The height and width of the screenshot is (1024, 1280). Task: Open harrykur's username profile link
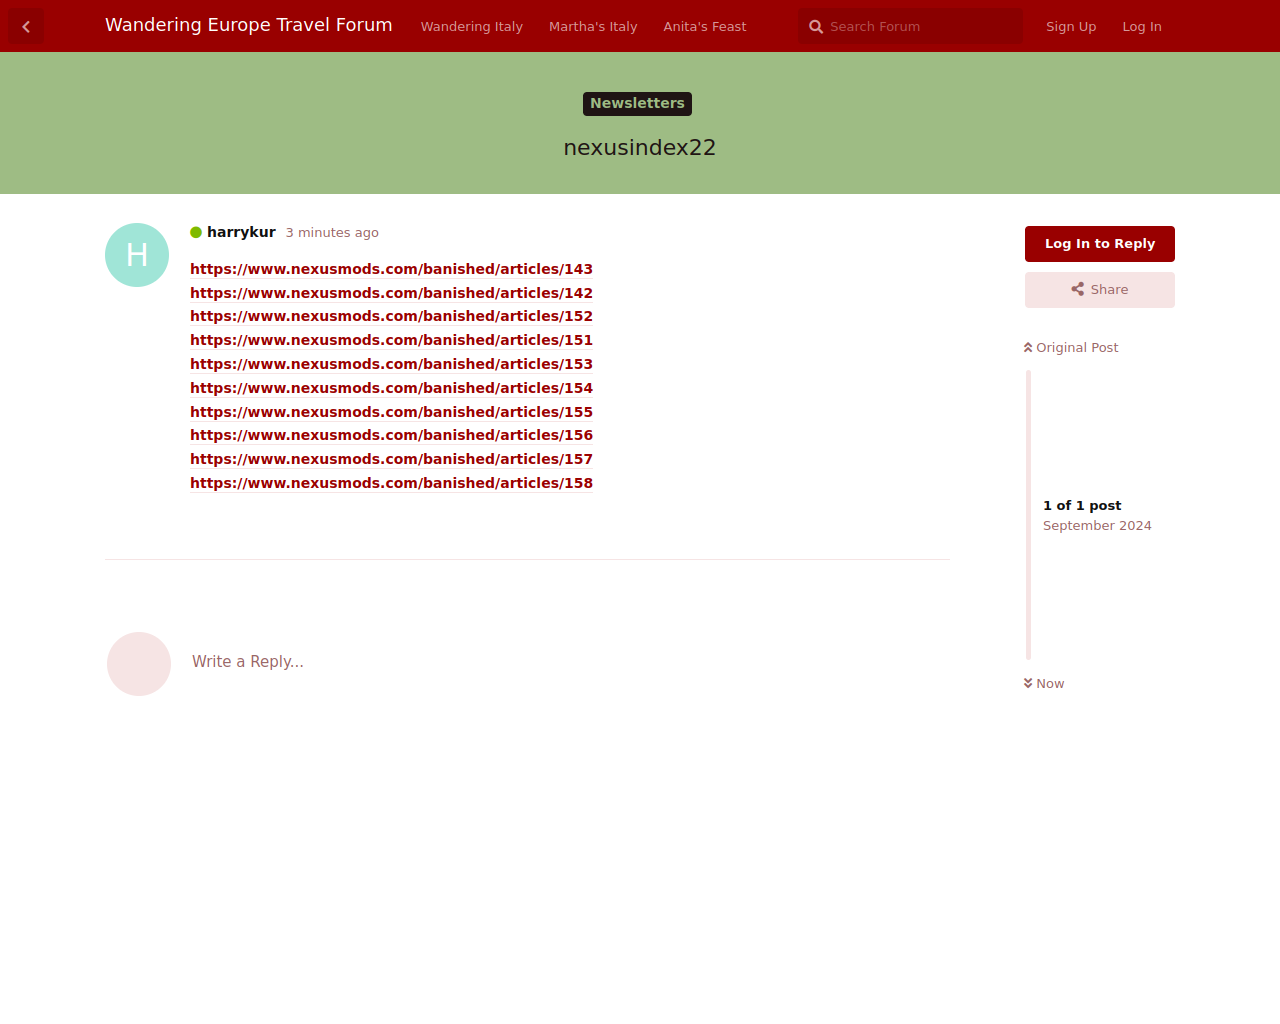coord(241,232)
